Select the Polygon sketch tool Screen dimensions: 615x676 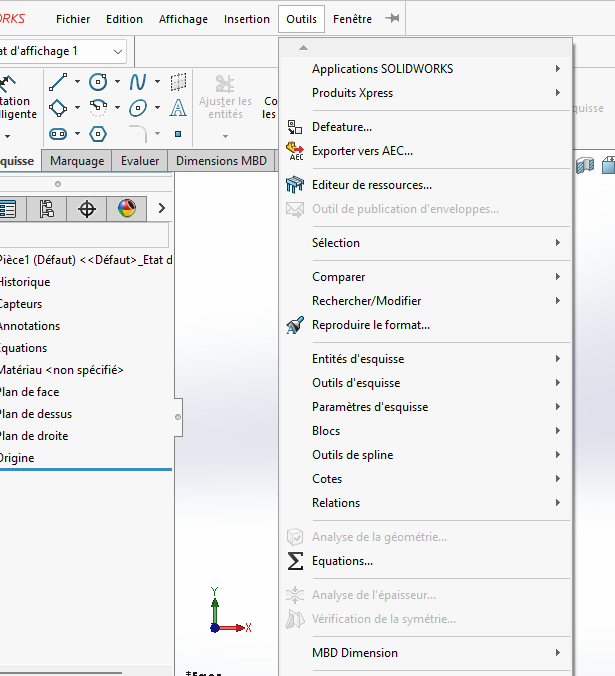point(98,133)
